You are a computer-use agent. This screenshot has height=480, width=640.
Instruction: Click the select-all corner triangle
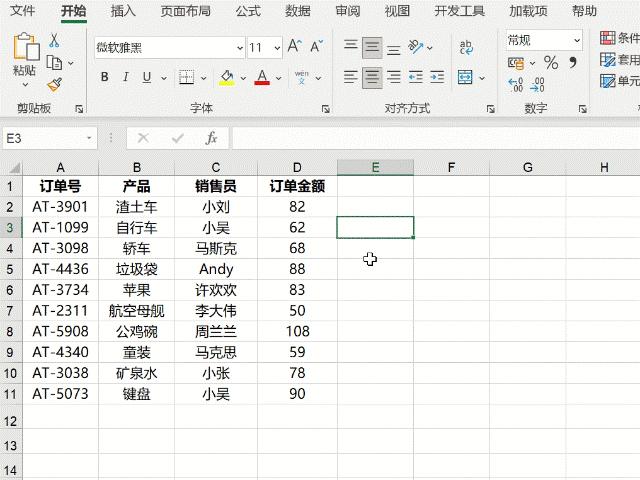(14, 168)
